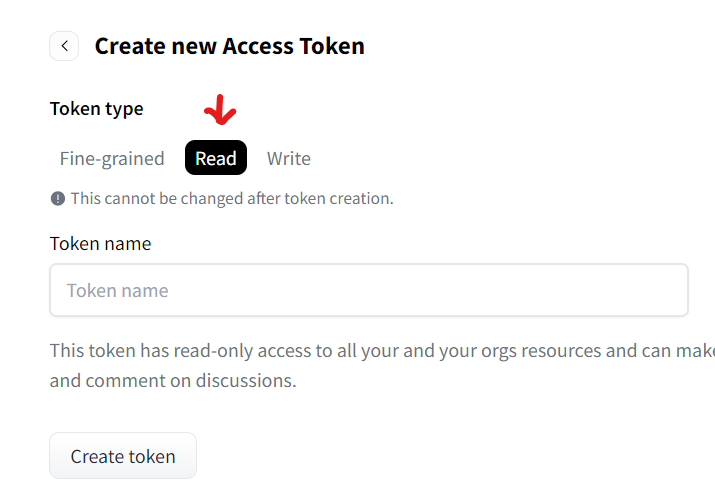This screenshot has height=488, width=715.
Task: Click the Token name placeholder text
Action: pyautogui.click(x=118, y=291)
